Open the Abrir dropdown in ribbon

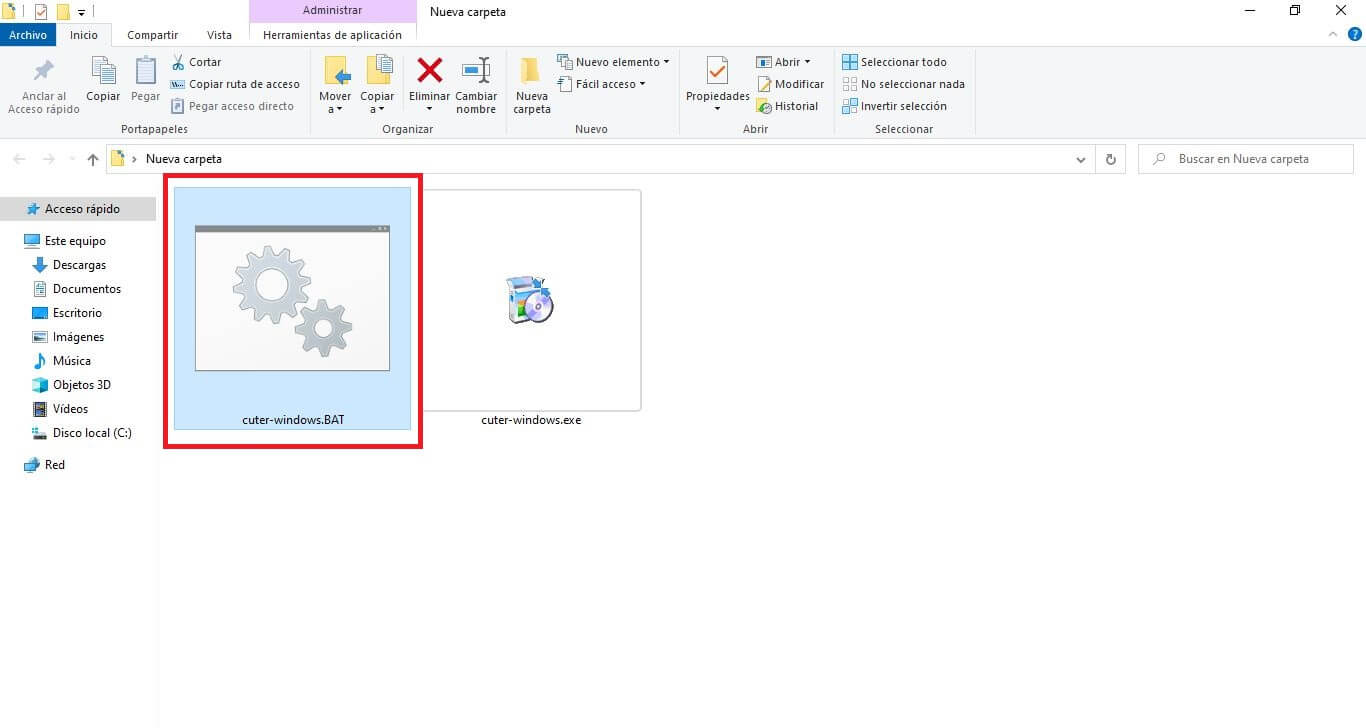coord(783,62)
